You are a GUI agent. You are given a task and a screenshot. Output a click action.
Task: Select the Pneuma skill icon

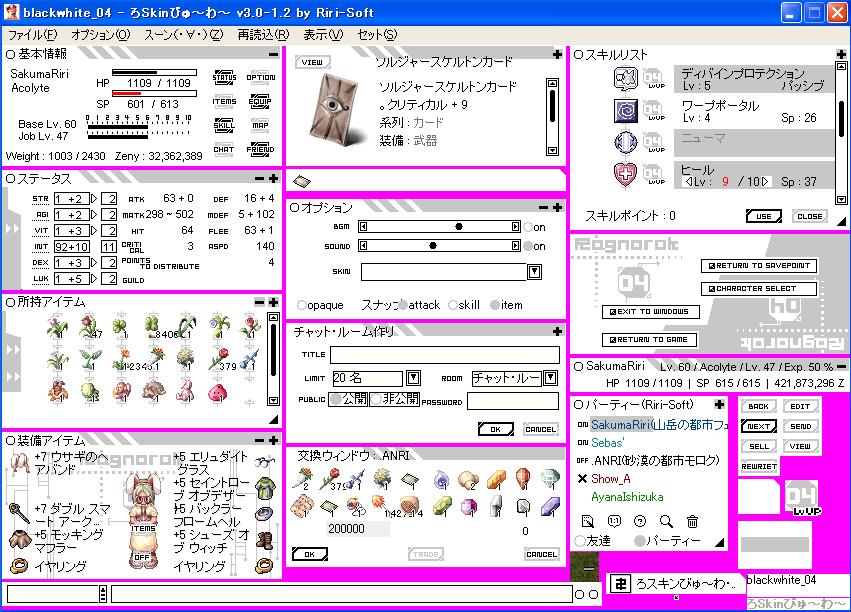coord(625,143)
